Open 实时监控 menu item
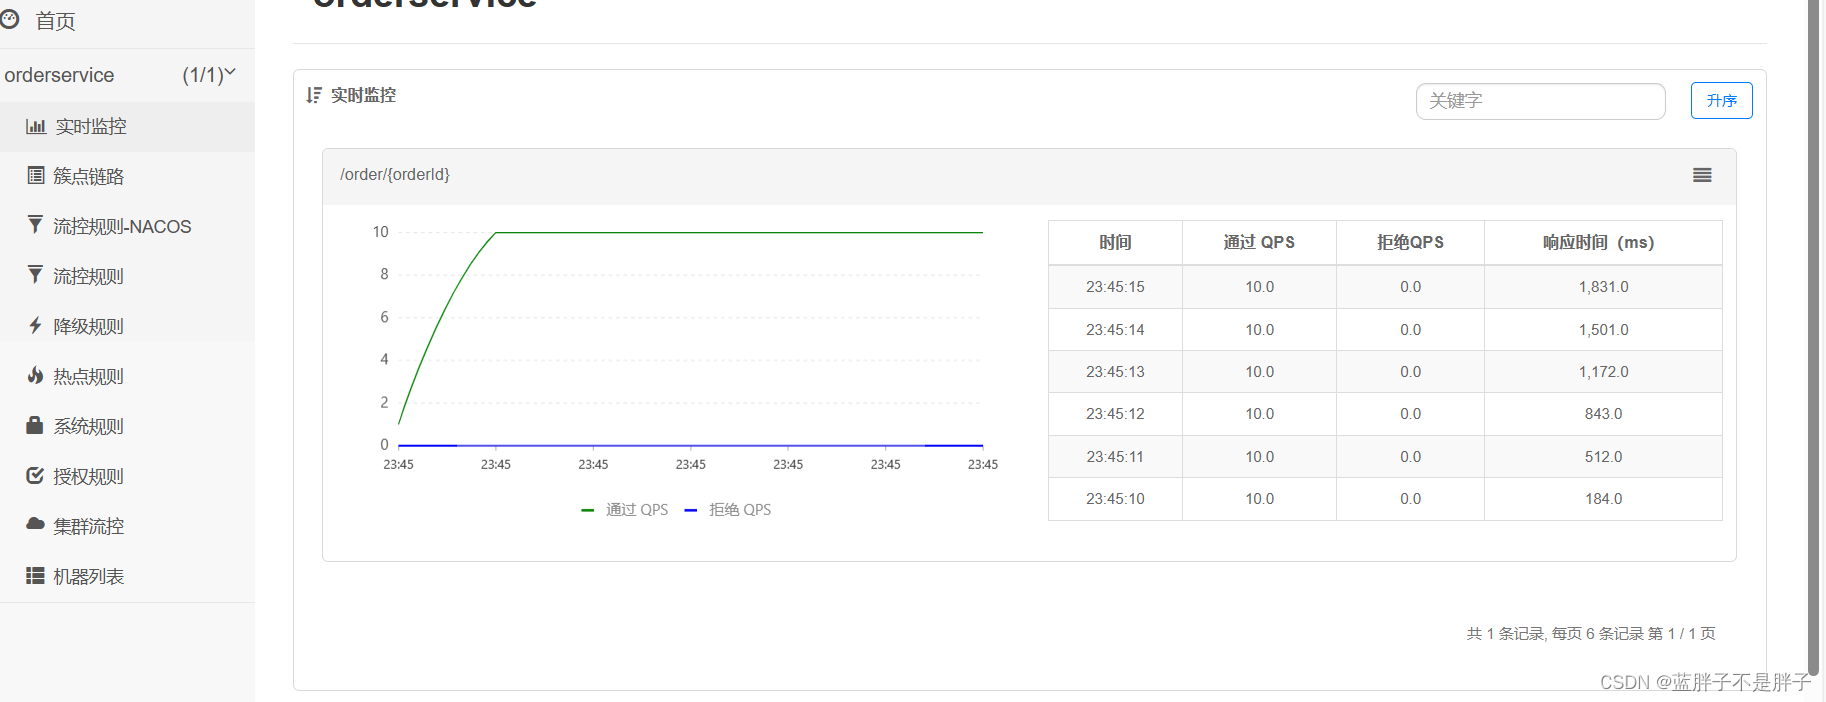Screen dimensions: 1826x702 pos(91,126)
